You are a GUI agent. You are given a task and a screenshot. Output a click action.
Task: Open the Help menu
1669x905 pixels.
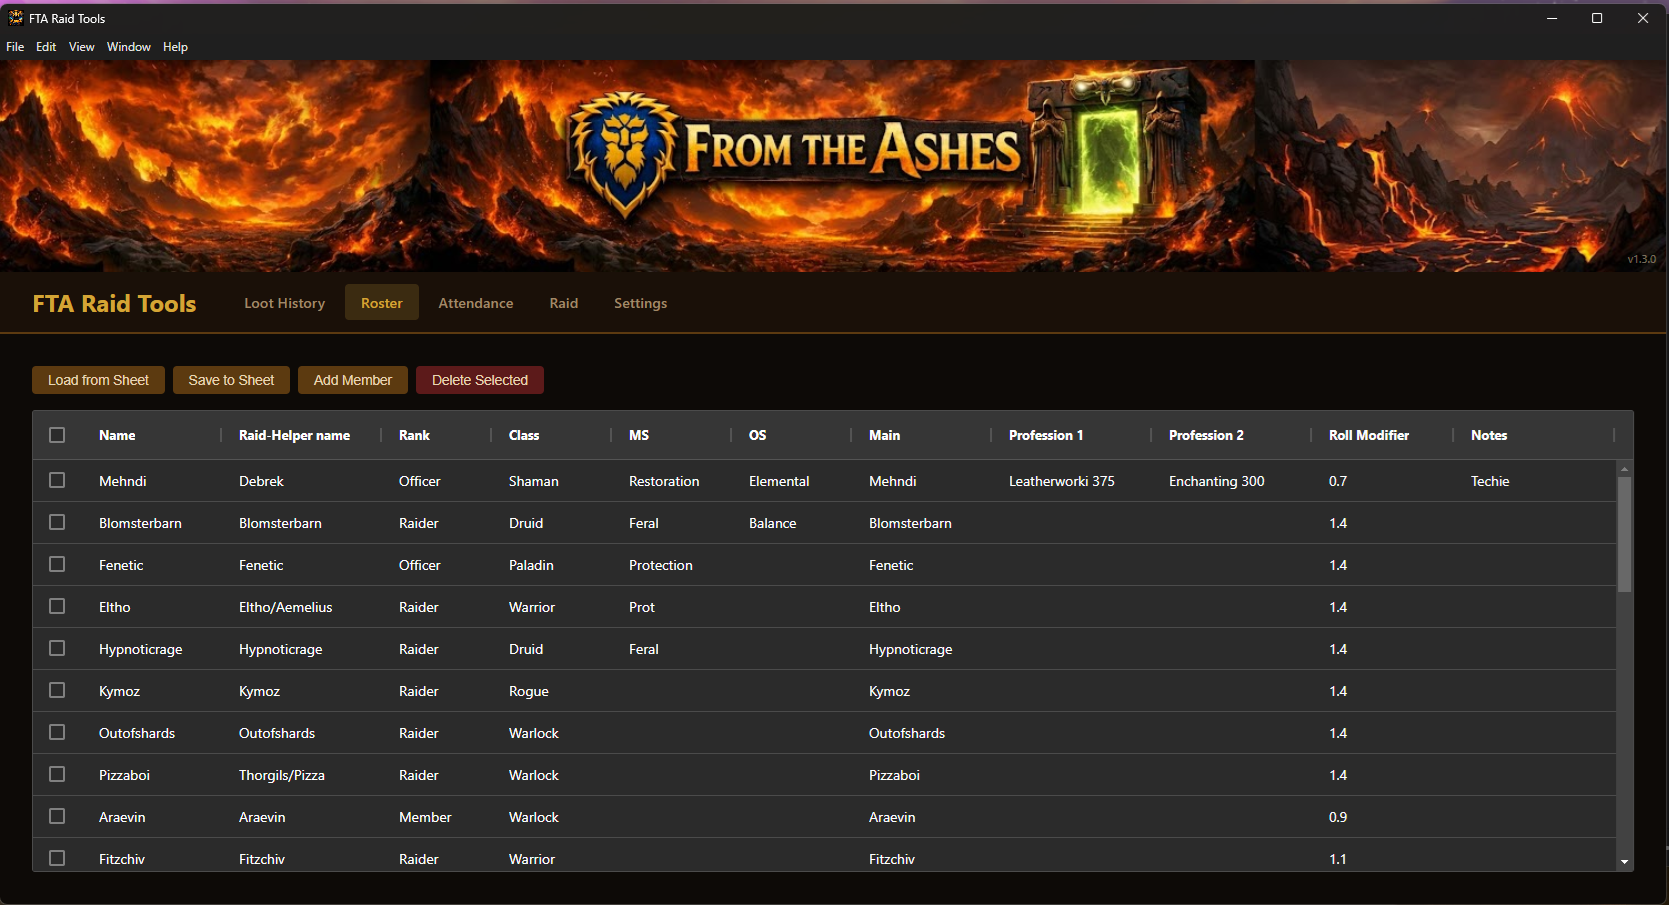coord(175,47)
